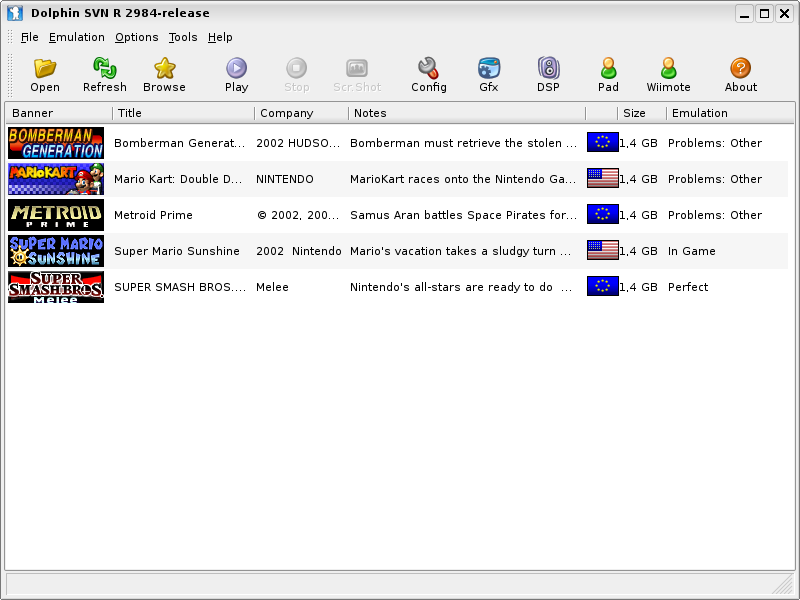800x600 pixels.
Task: Click the Stop toolbar icon
Action: coord(296,68)
